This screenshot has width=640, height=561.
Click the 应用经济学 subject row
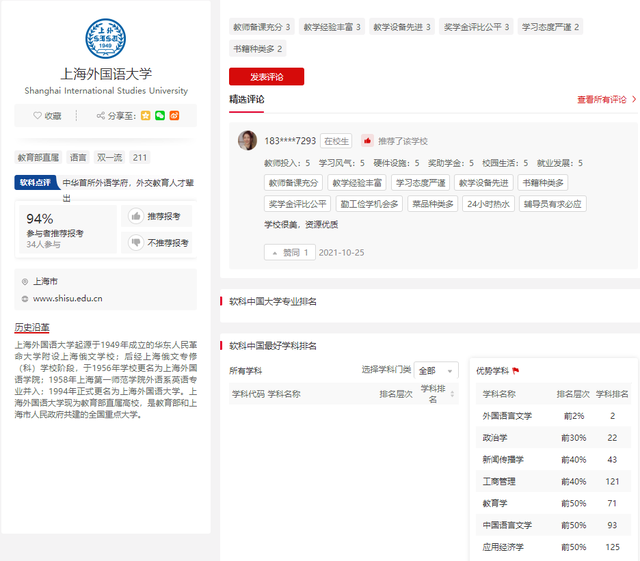click(553, 547)
